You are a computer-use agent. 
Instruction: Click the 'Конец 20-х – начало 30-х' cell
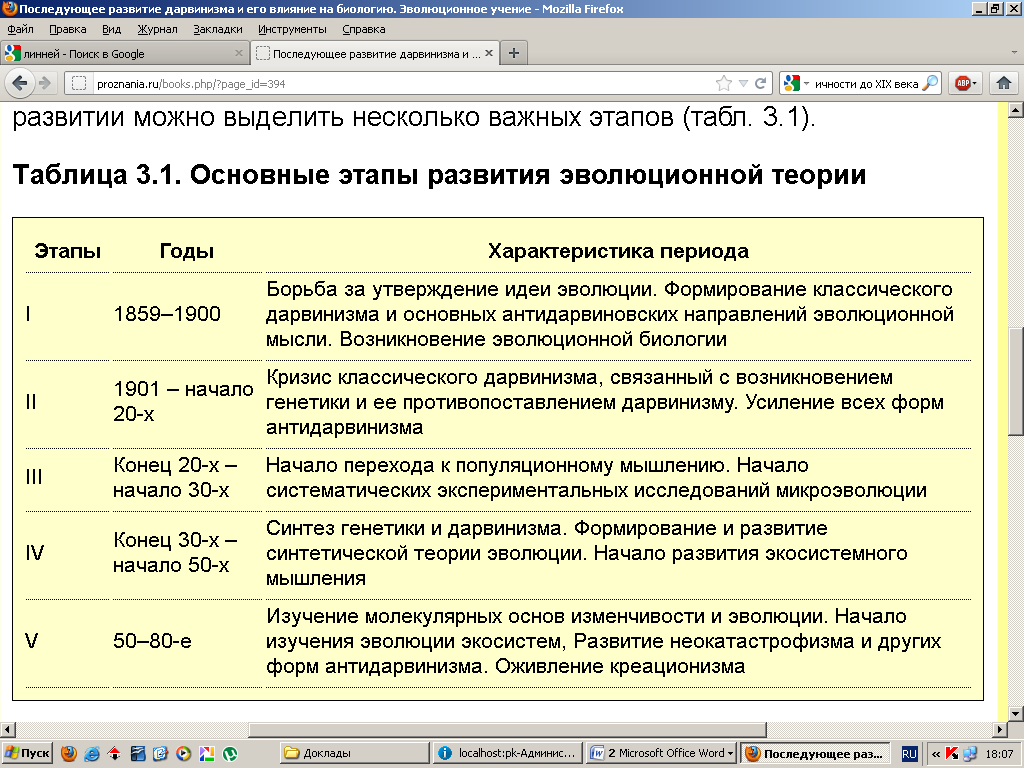coord(175,477)
